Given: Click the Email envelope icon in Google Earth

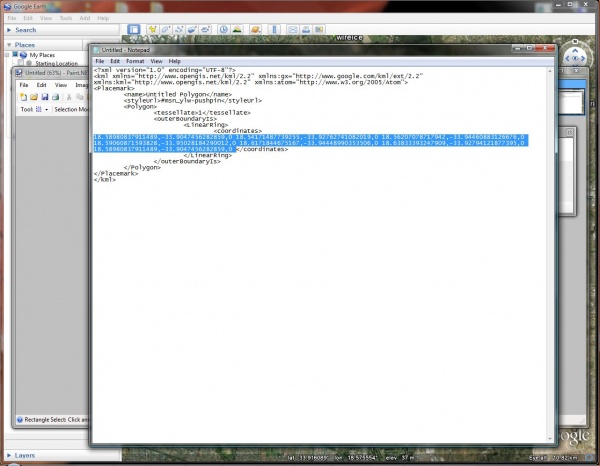Looking at the screenshot, I should point(292,29).
